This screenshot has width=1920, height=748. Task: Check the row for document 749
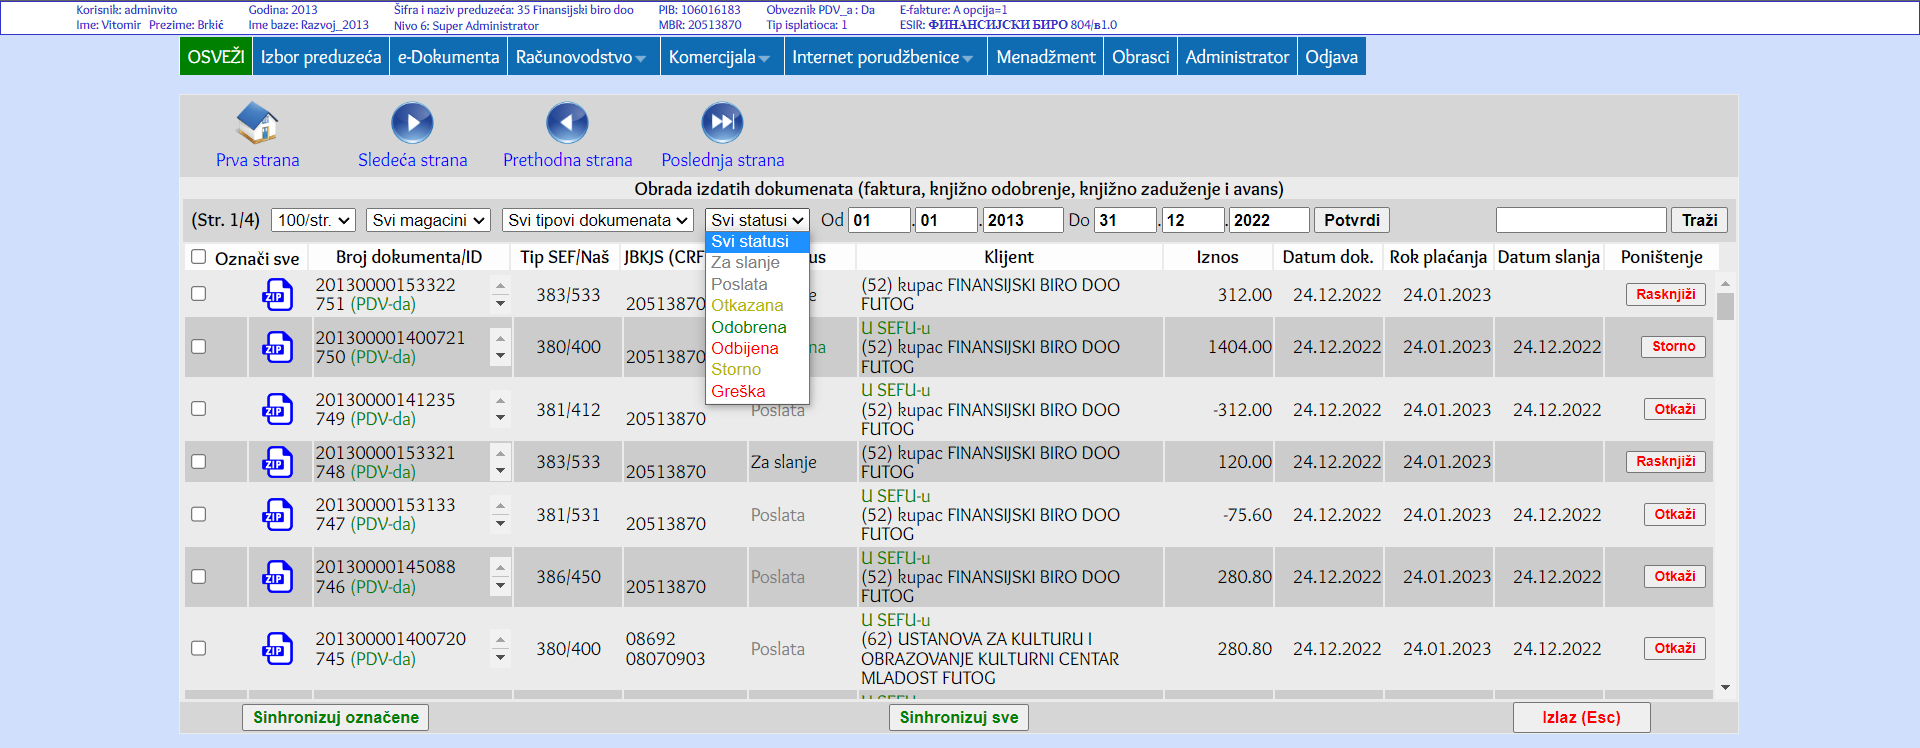click(x=198, y=408)
